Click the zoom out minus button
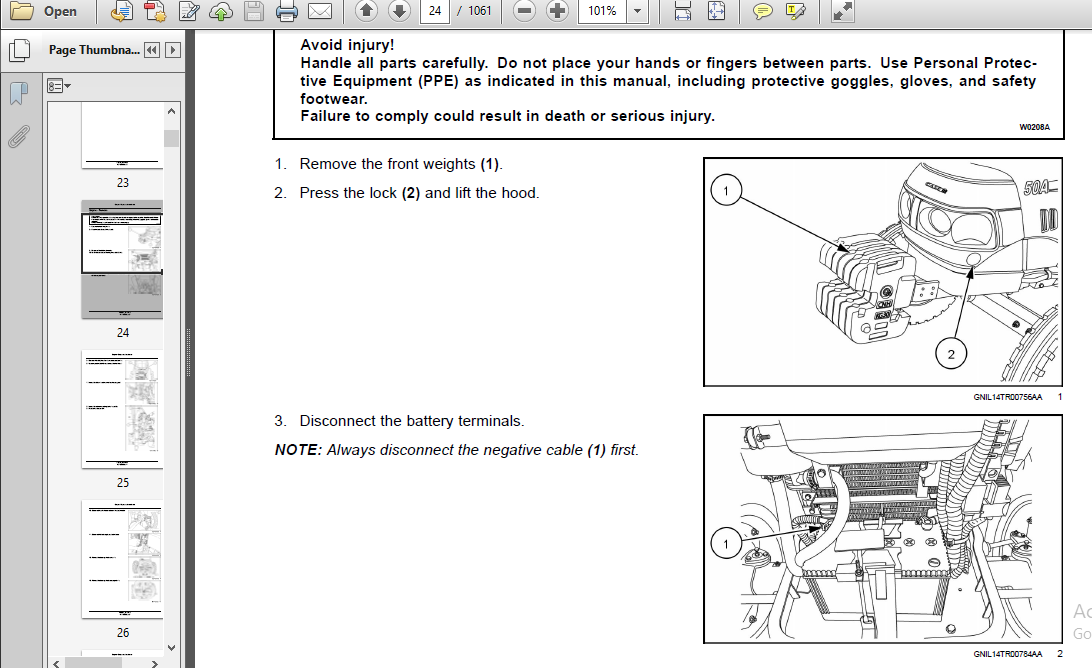Image resolution: width=1092 pixels, height=668 pixels. pos(524,11)
